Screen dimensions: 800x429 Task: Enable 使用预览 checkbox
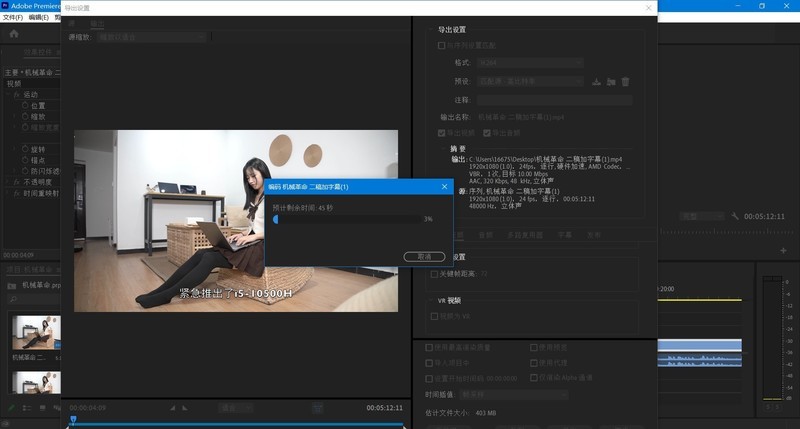click(x=534, y=347)
